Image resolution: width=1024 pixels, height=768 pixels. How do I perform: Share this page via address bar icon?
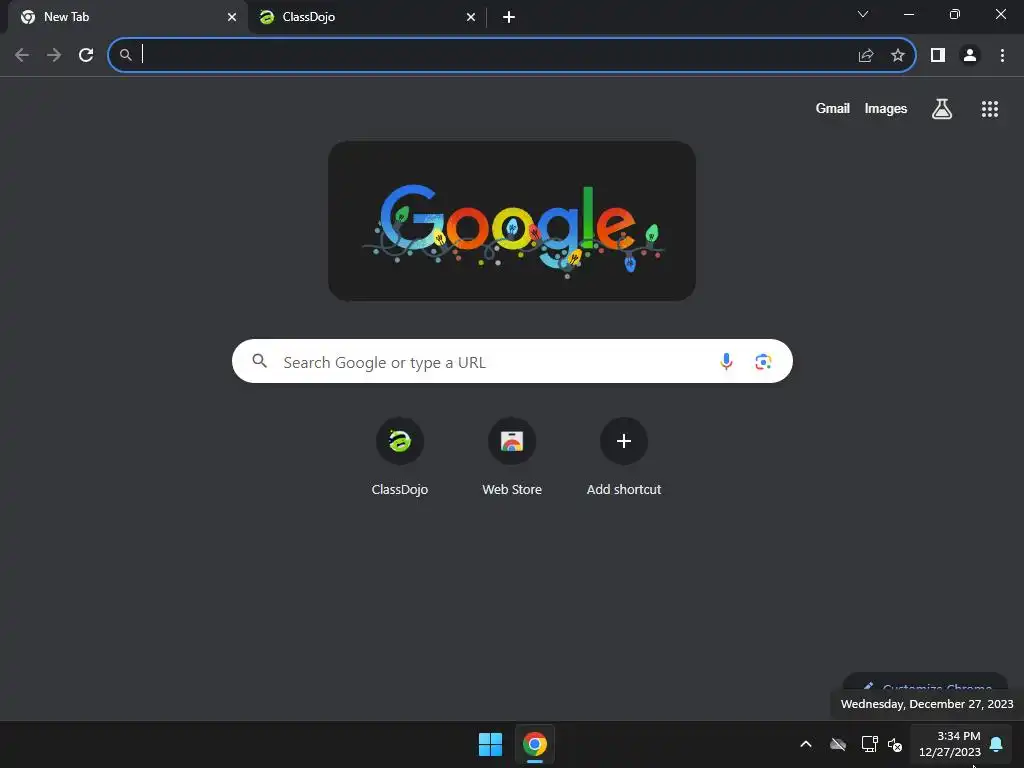(x=865, y=56)
